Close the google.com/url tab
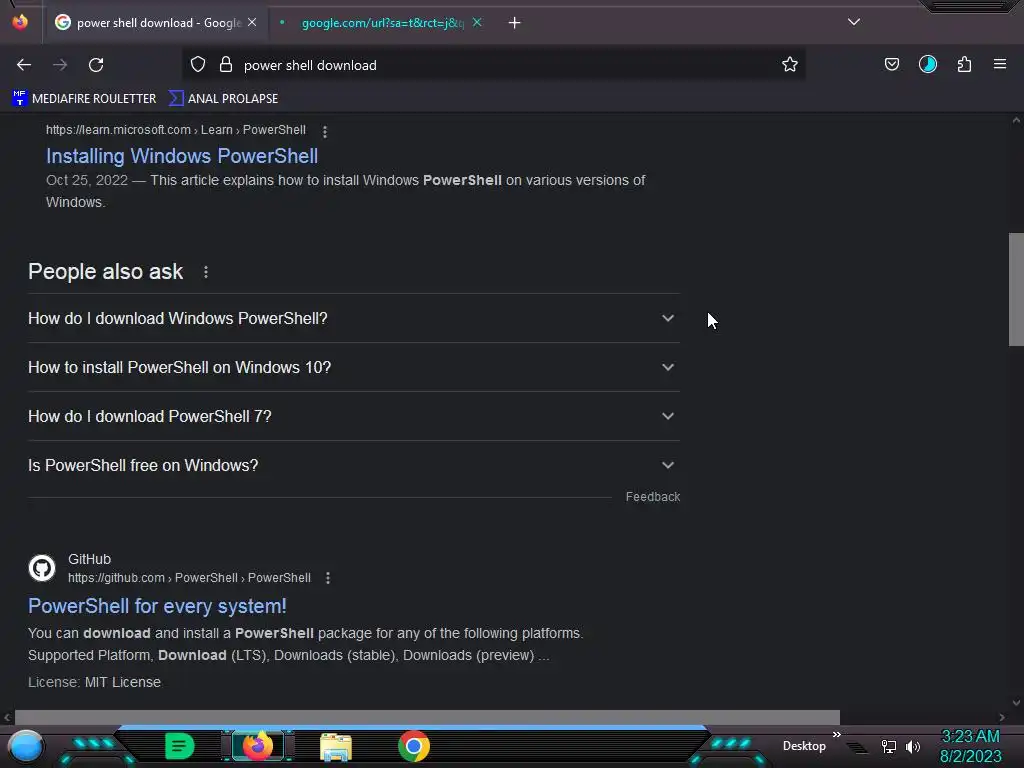1024x768 pixels. pos(477,23)
